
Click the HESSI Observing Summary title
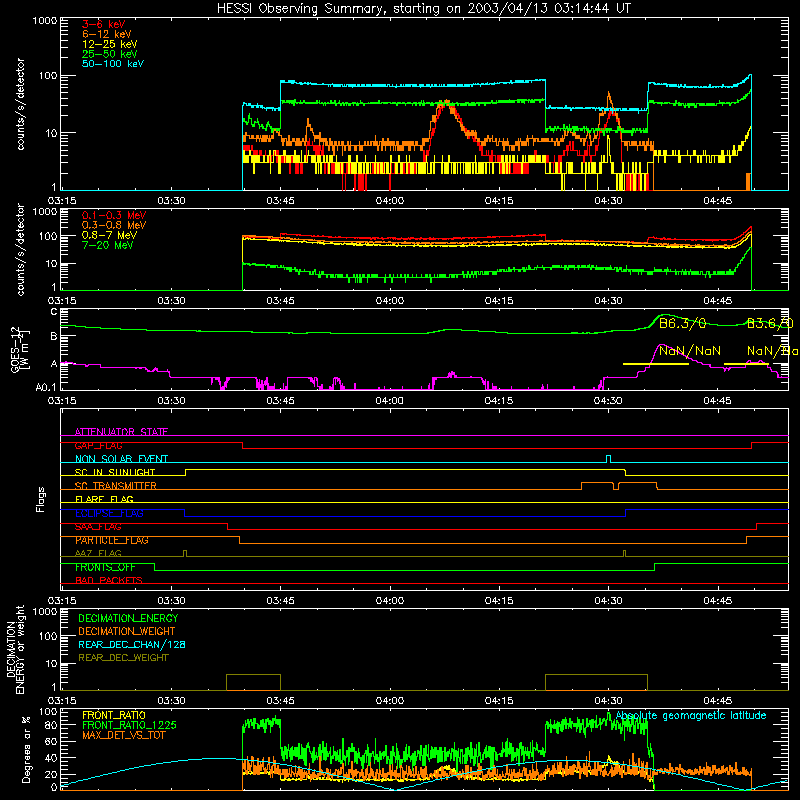(424, 8)
